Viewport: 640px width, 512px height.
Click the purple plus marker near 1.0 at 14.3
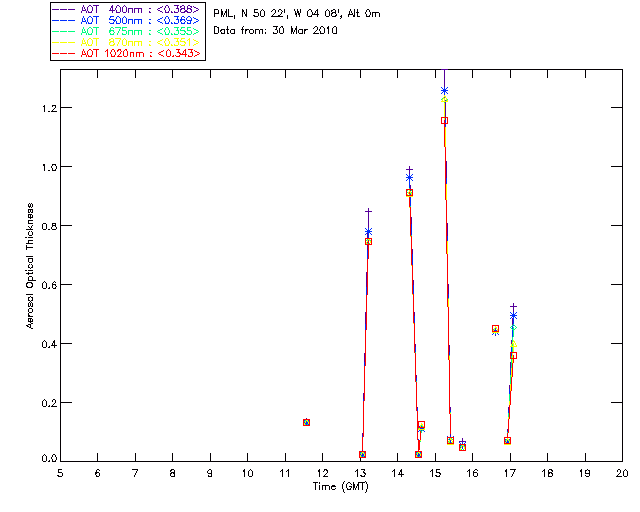[x=409, y=169]
